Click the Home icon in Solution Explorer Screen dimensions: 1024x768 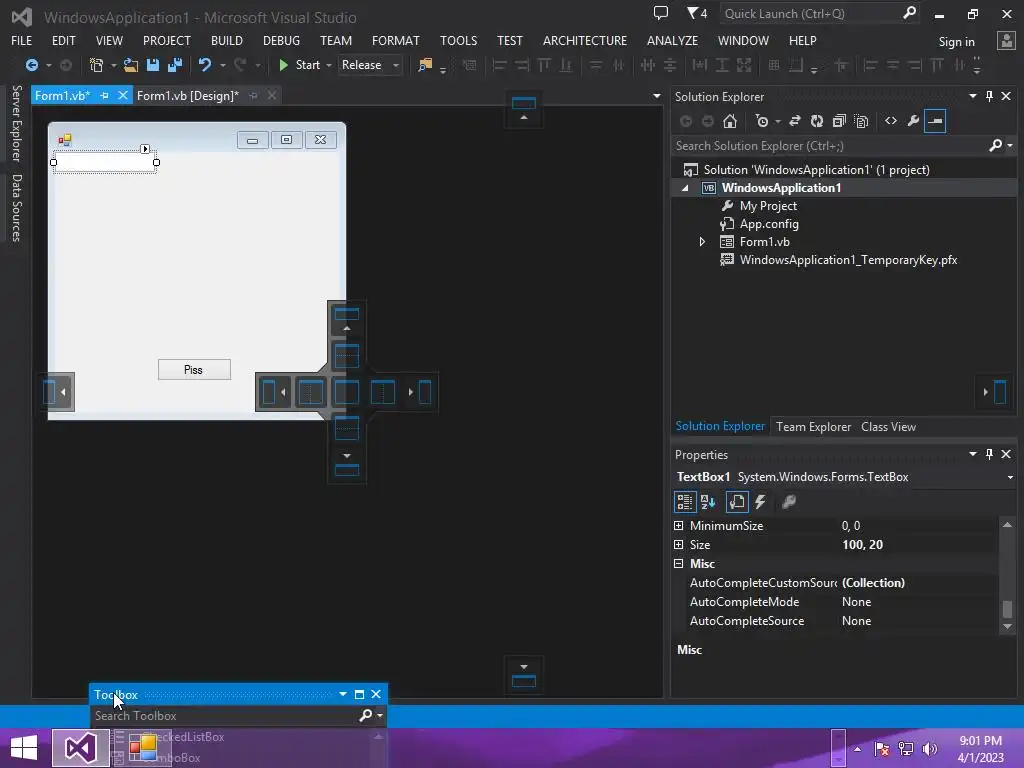pos(730,121)
